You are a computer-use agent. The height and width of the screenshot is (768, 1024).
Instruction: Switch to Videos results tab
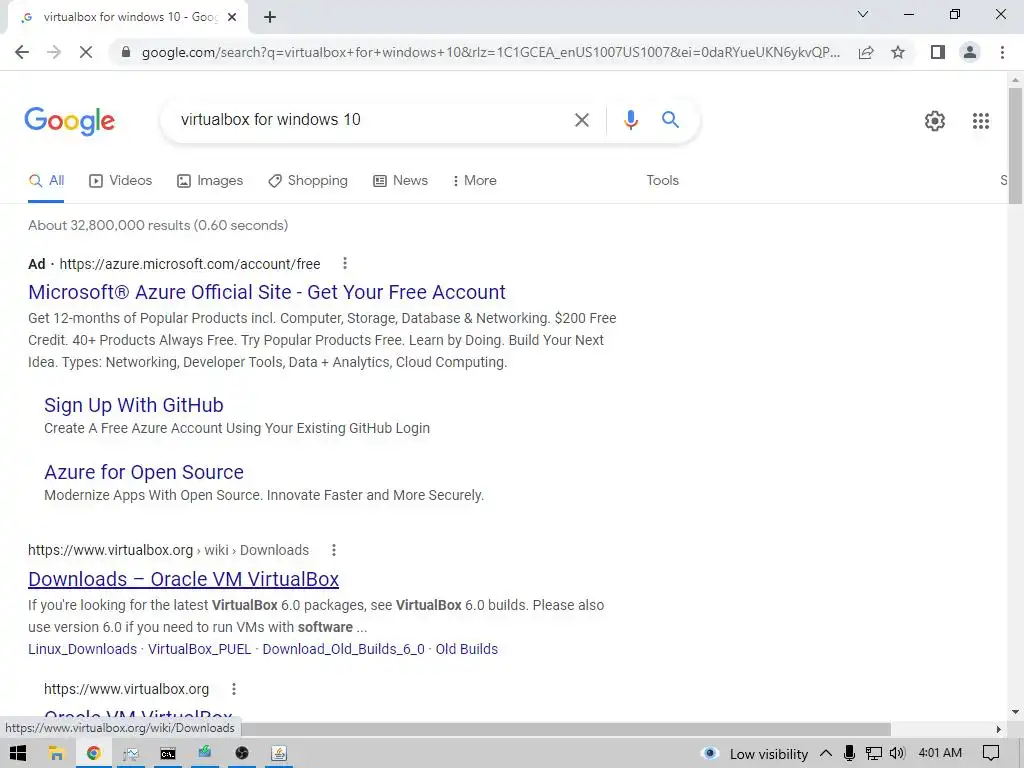(120, 181)
